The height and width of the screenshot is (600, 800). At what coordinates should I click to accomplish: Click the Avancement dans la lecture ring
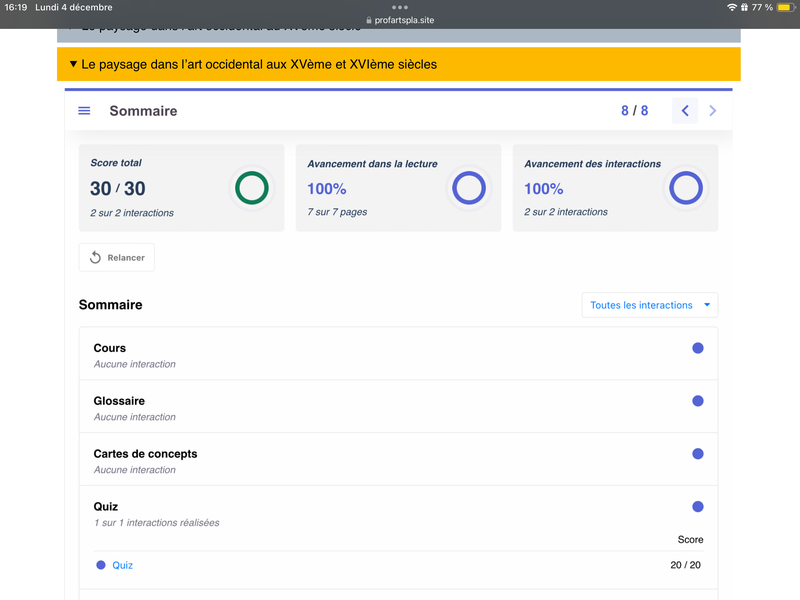(x=469, y=188)
